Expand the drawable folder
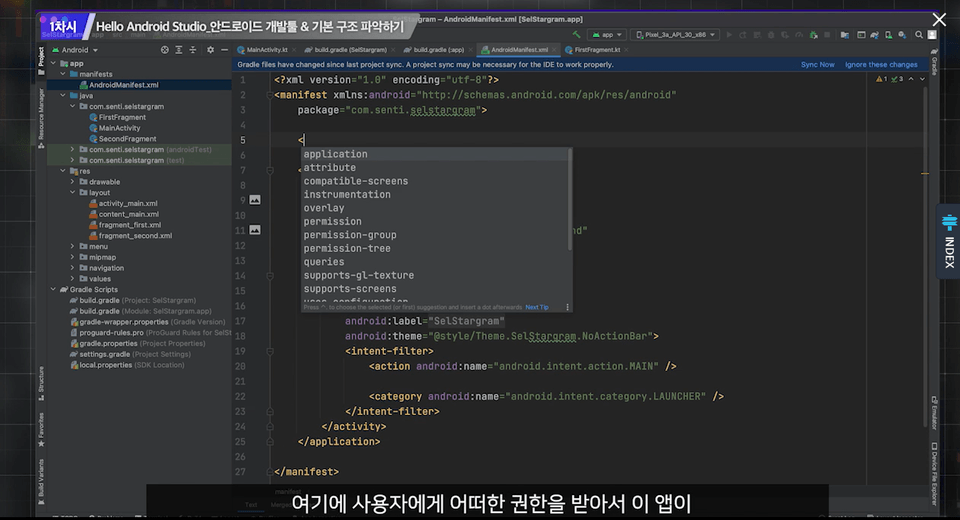Screen dimensions: 960x520 click(72, 182)
